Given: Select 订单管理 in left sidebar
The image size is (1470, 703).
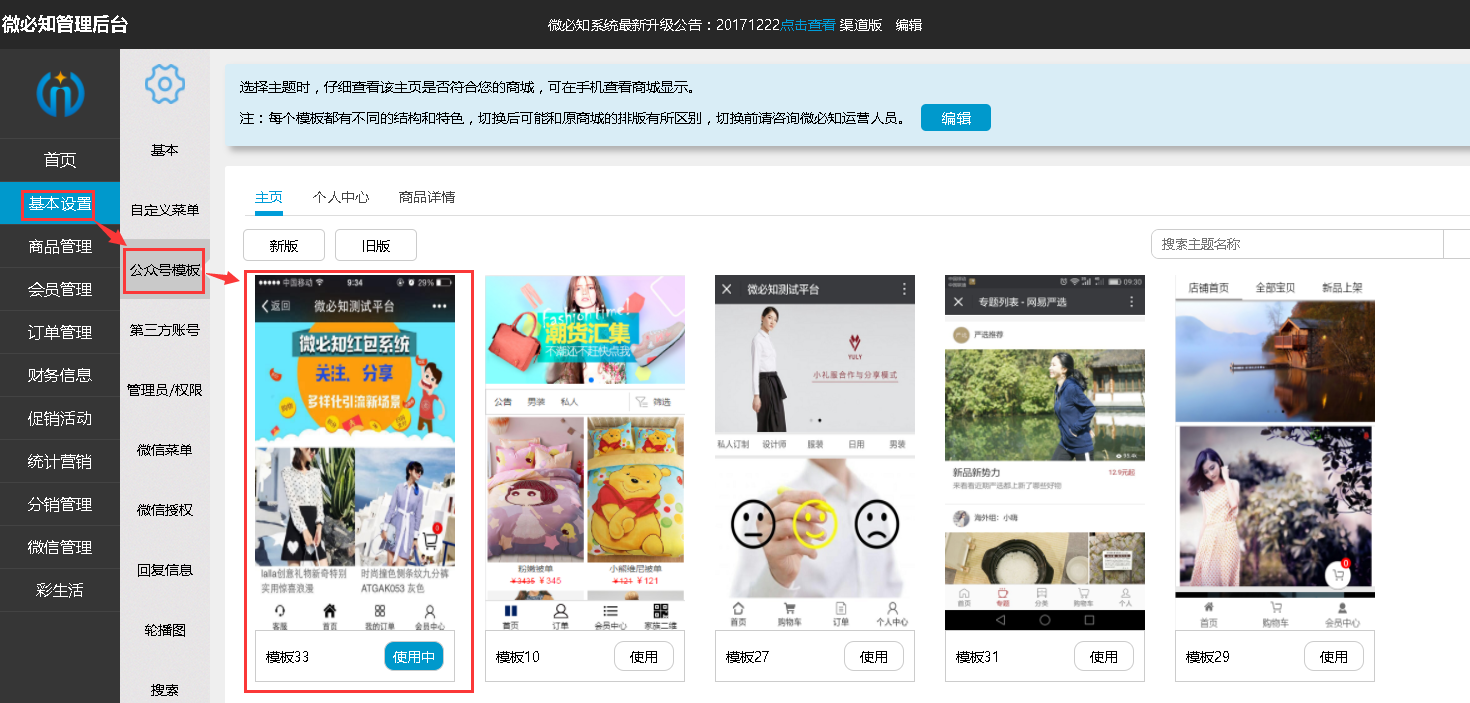Looking at the screenshot, I should [60, 332].
